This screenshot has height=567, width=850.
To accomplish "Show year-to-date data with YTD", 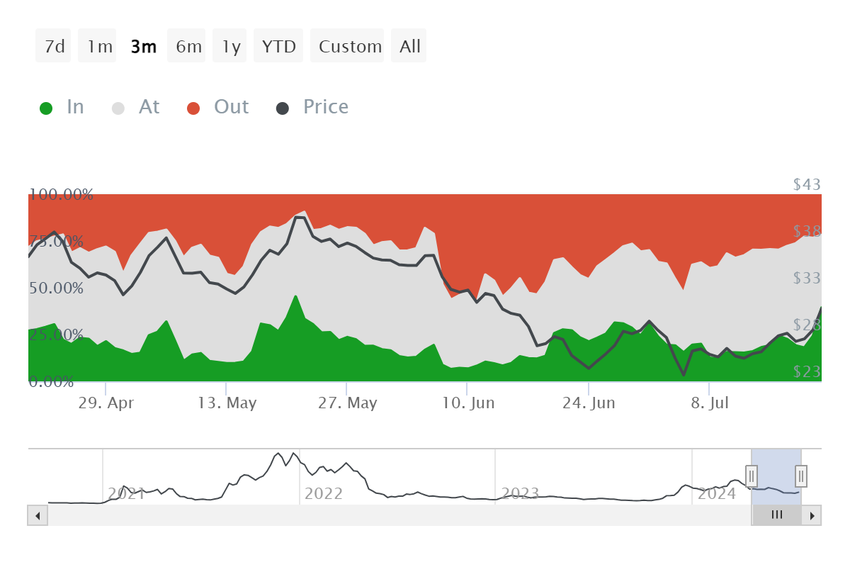I will pos(279,46).
